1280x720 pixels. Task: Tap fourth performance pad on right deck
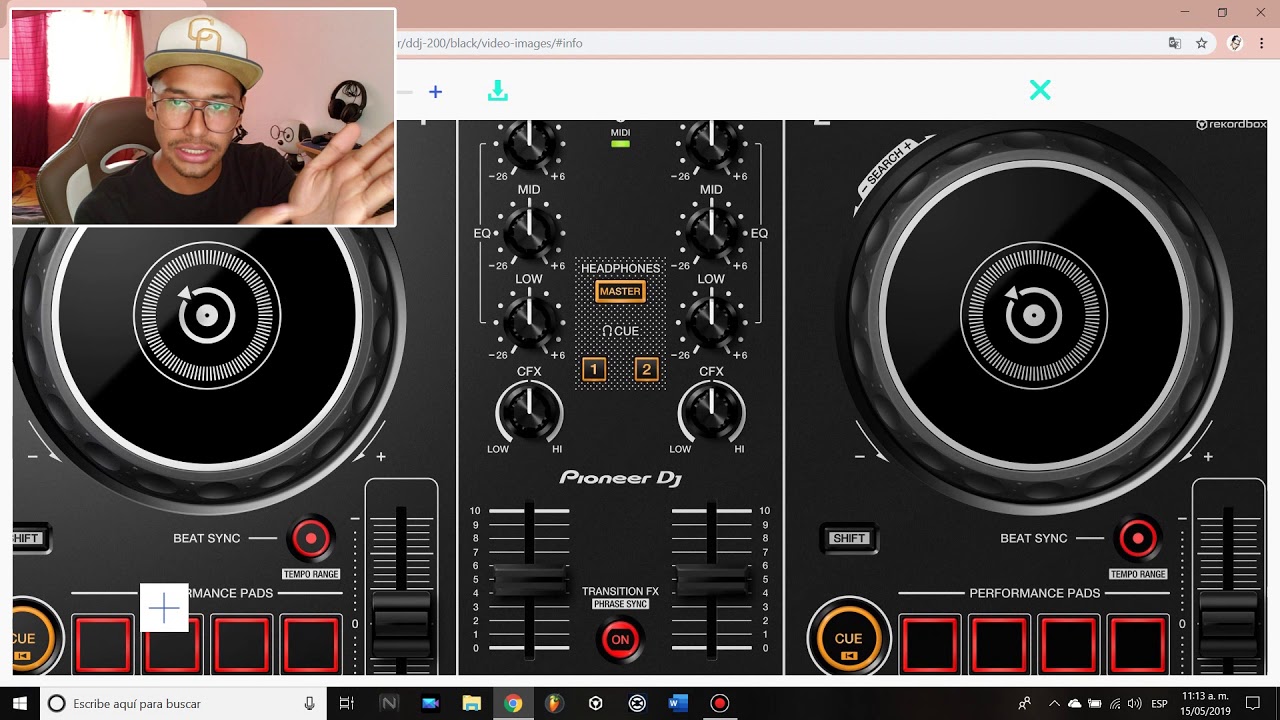[x=1138, y=645]
